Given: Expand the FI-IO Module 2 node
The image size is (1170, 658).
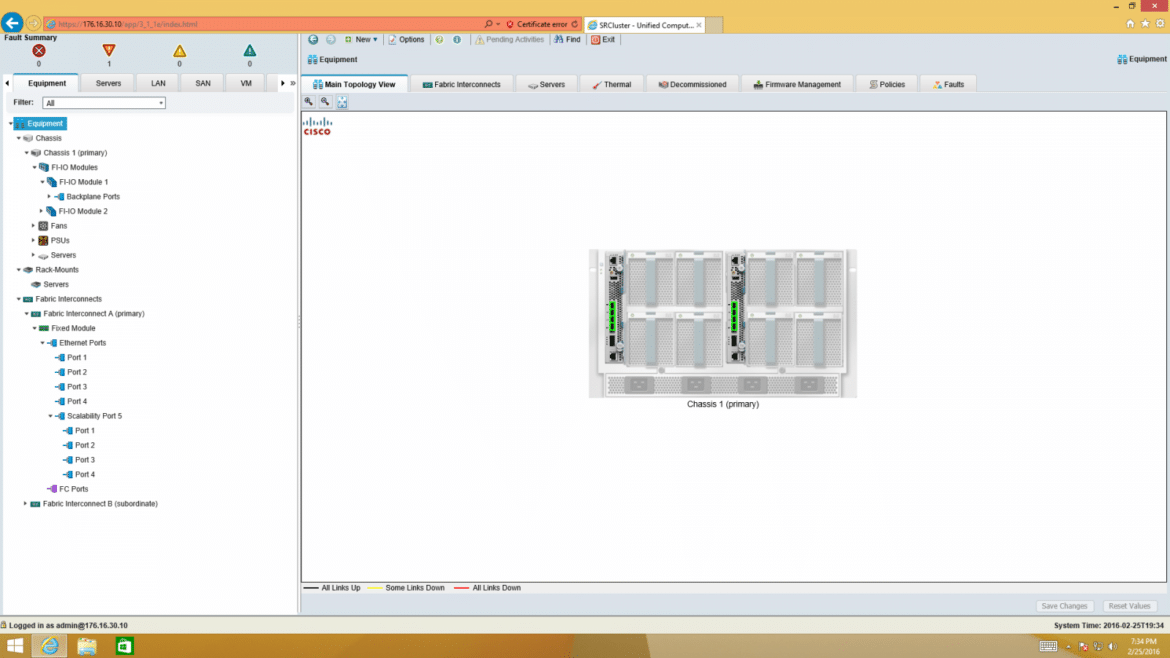Looking at the screenshot, I should [x=42, y=211].
